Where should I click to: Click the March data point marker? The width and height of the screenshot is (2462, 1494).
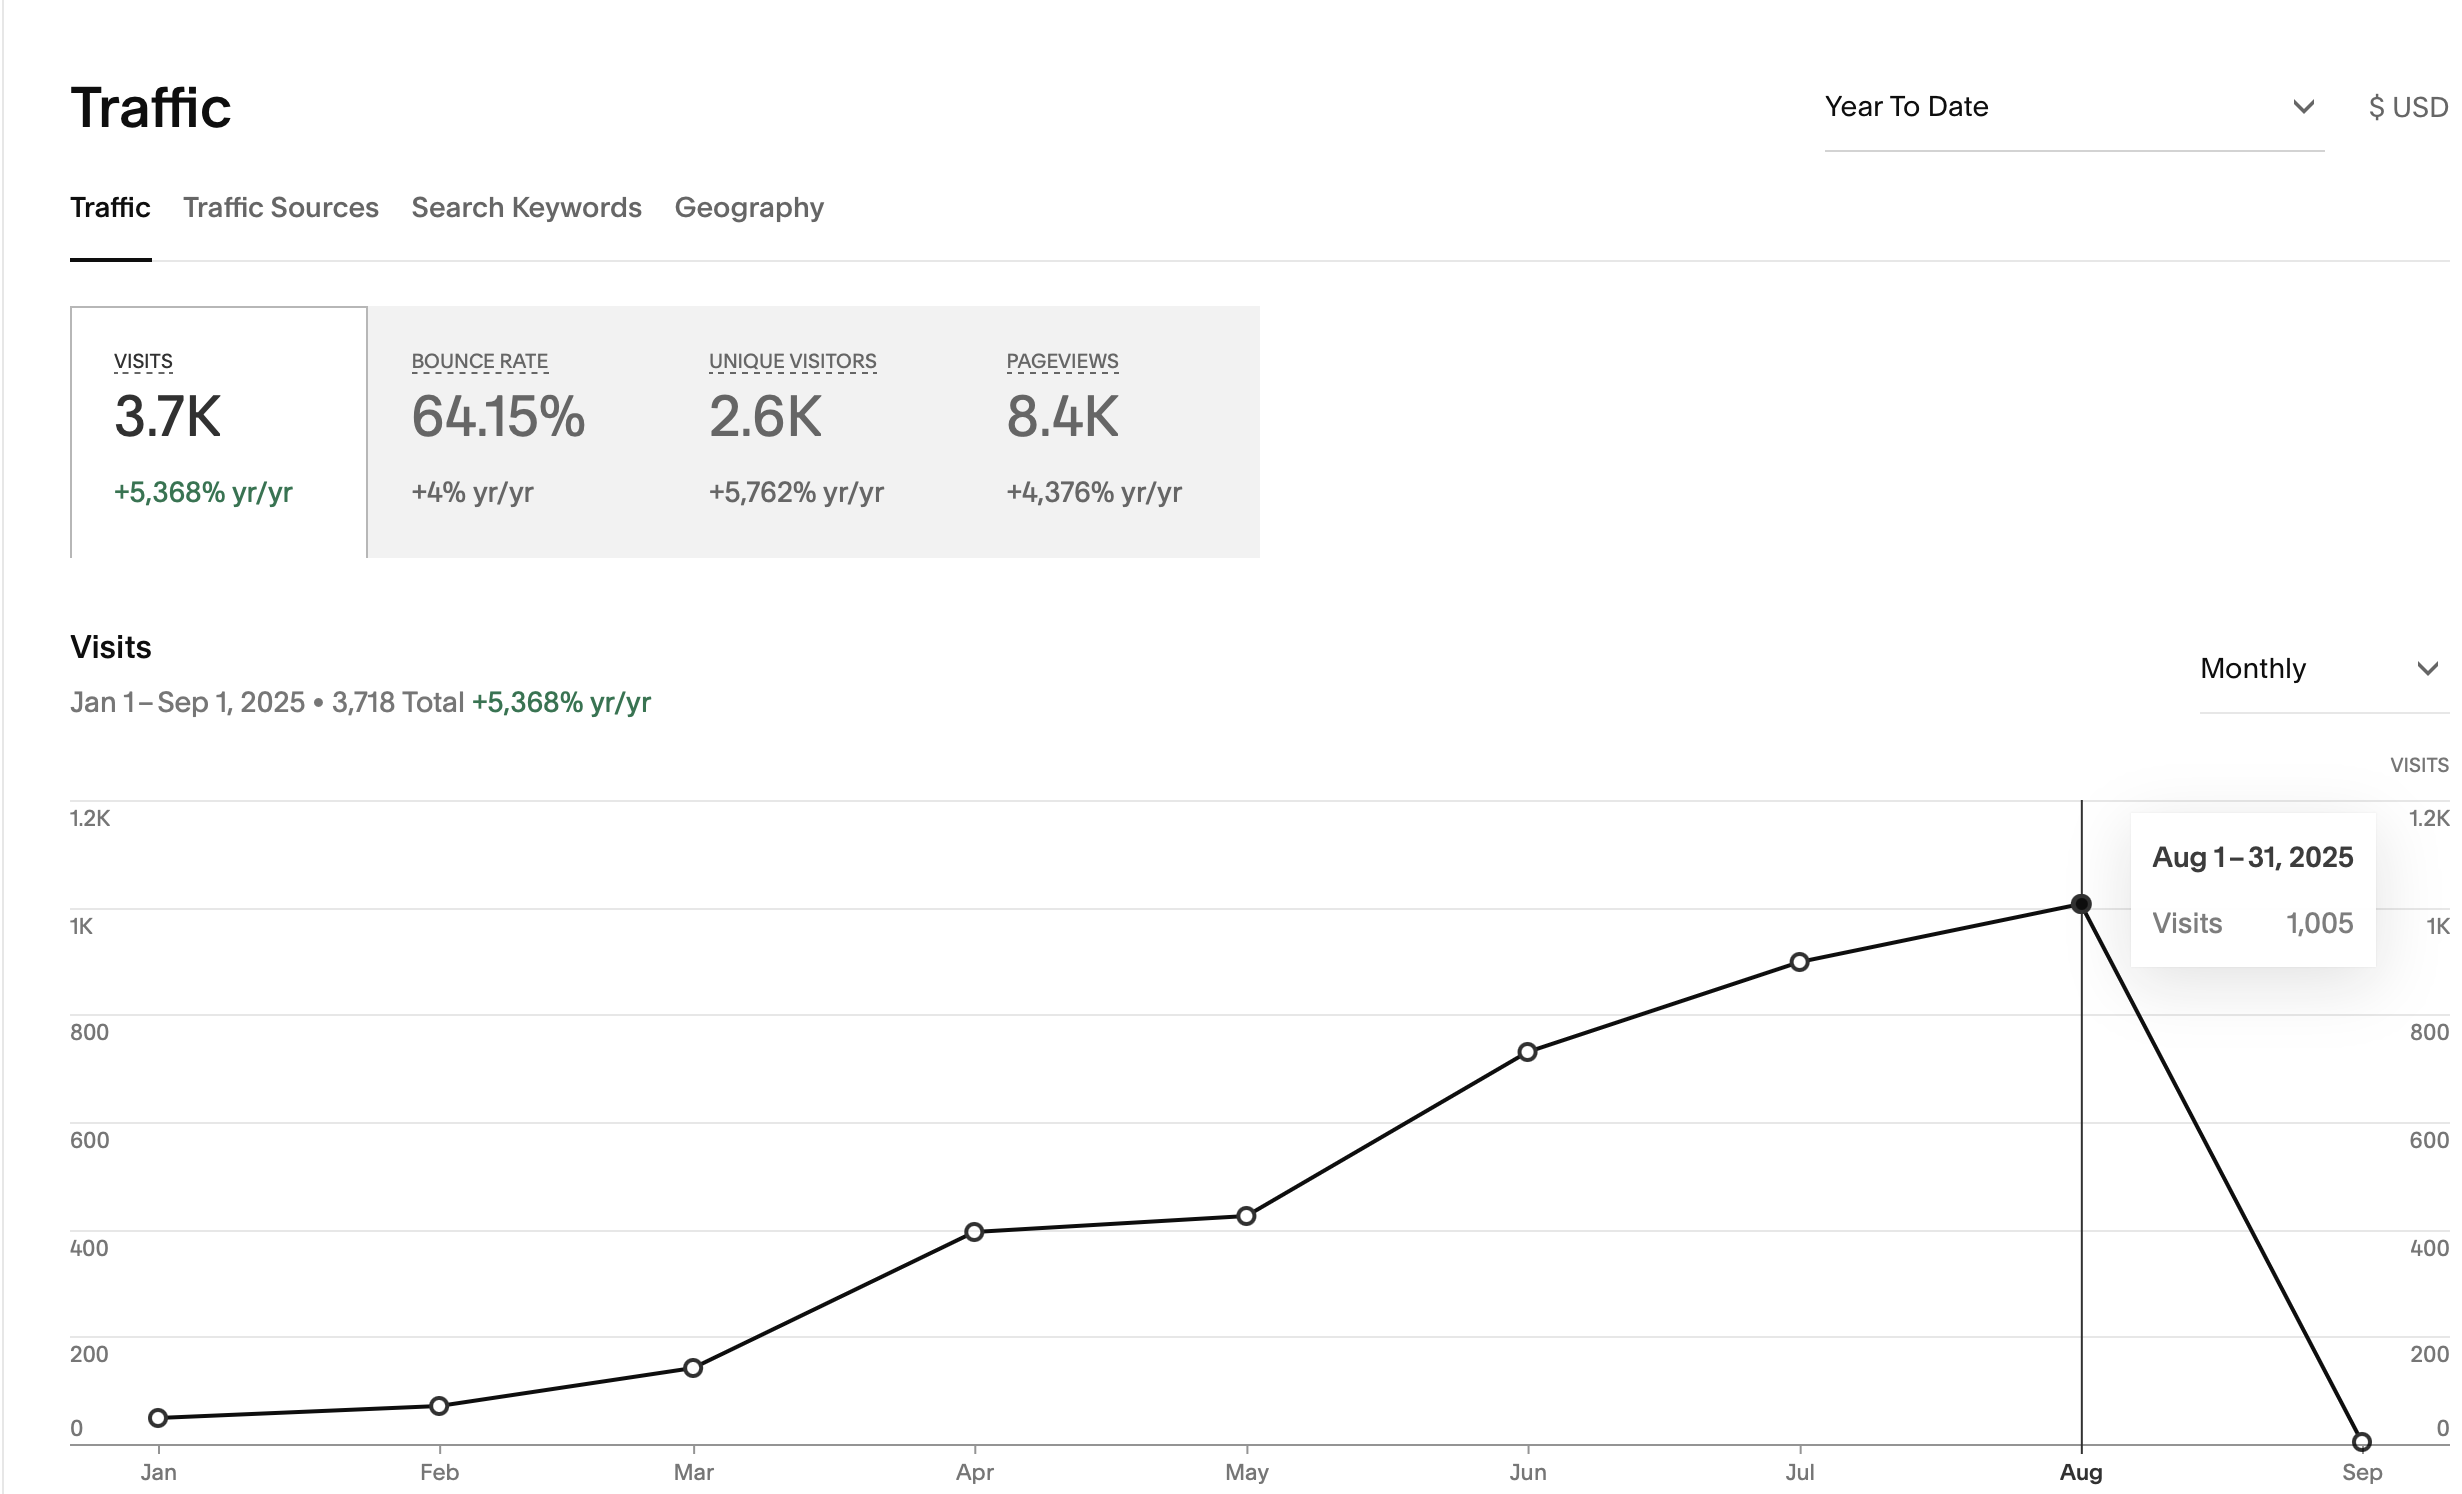point(693,1368)
